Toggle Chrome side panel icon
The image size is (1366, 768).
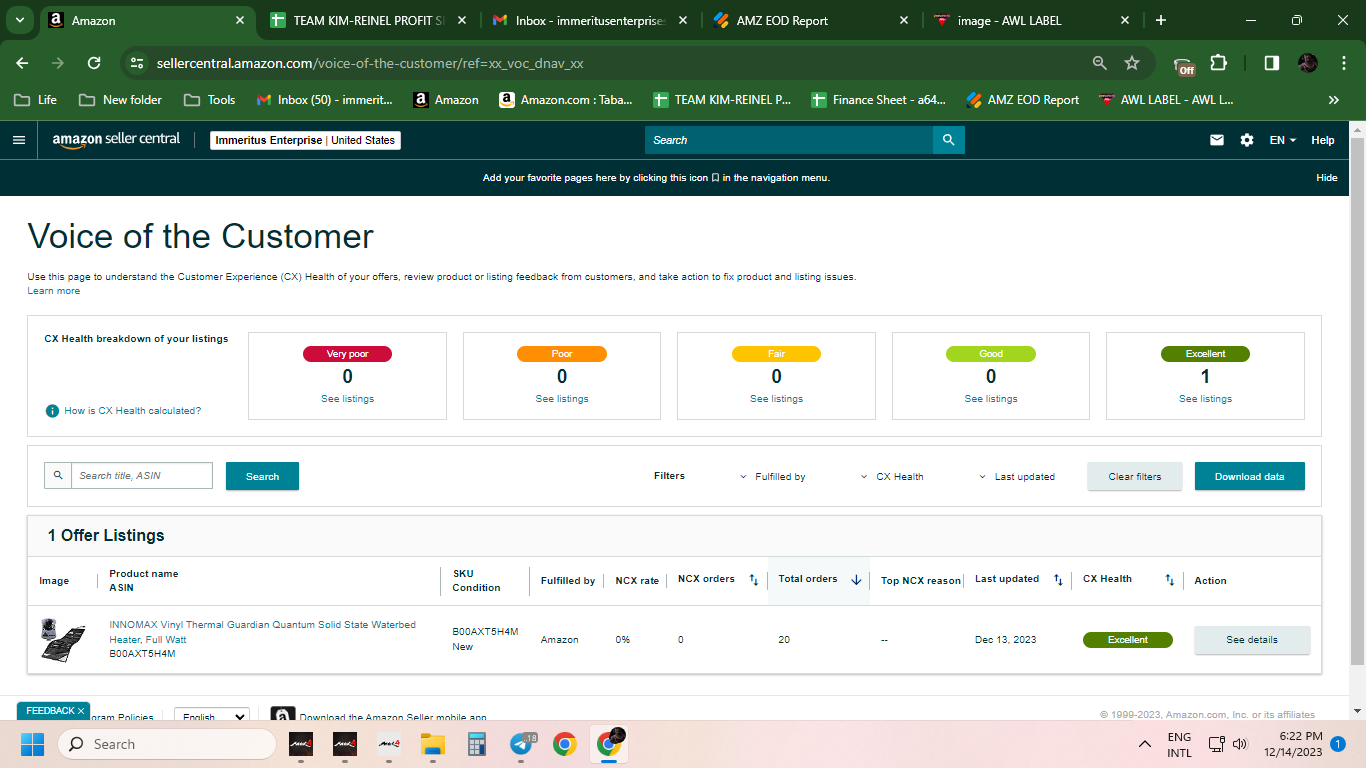[x=1271, y=63]
